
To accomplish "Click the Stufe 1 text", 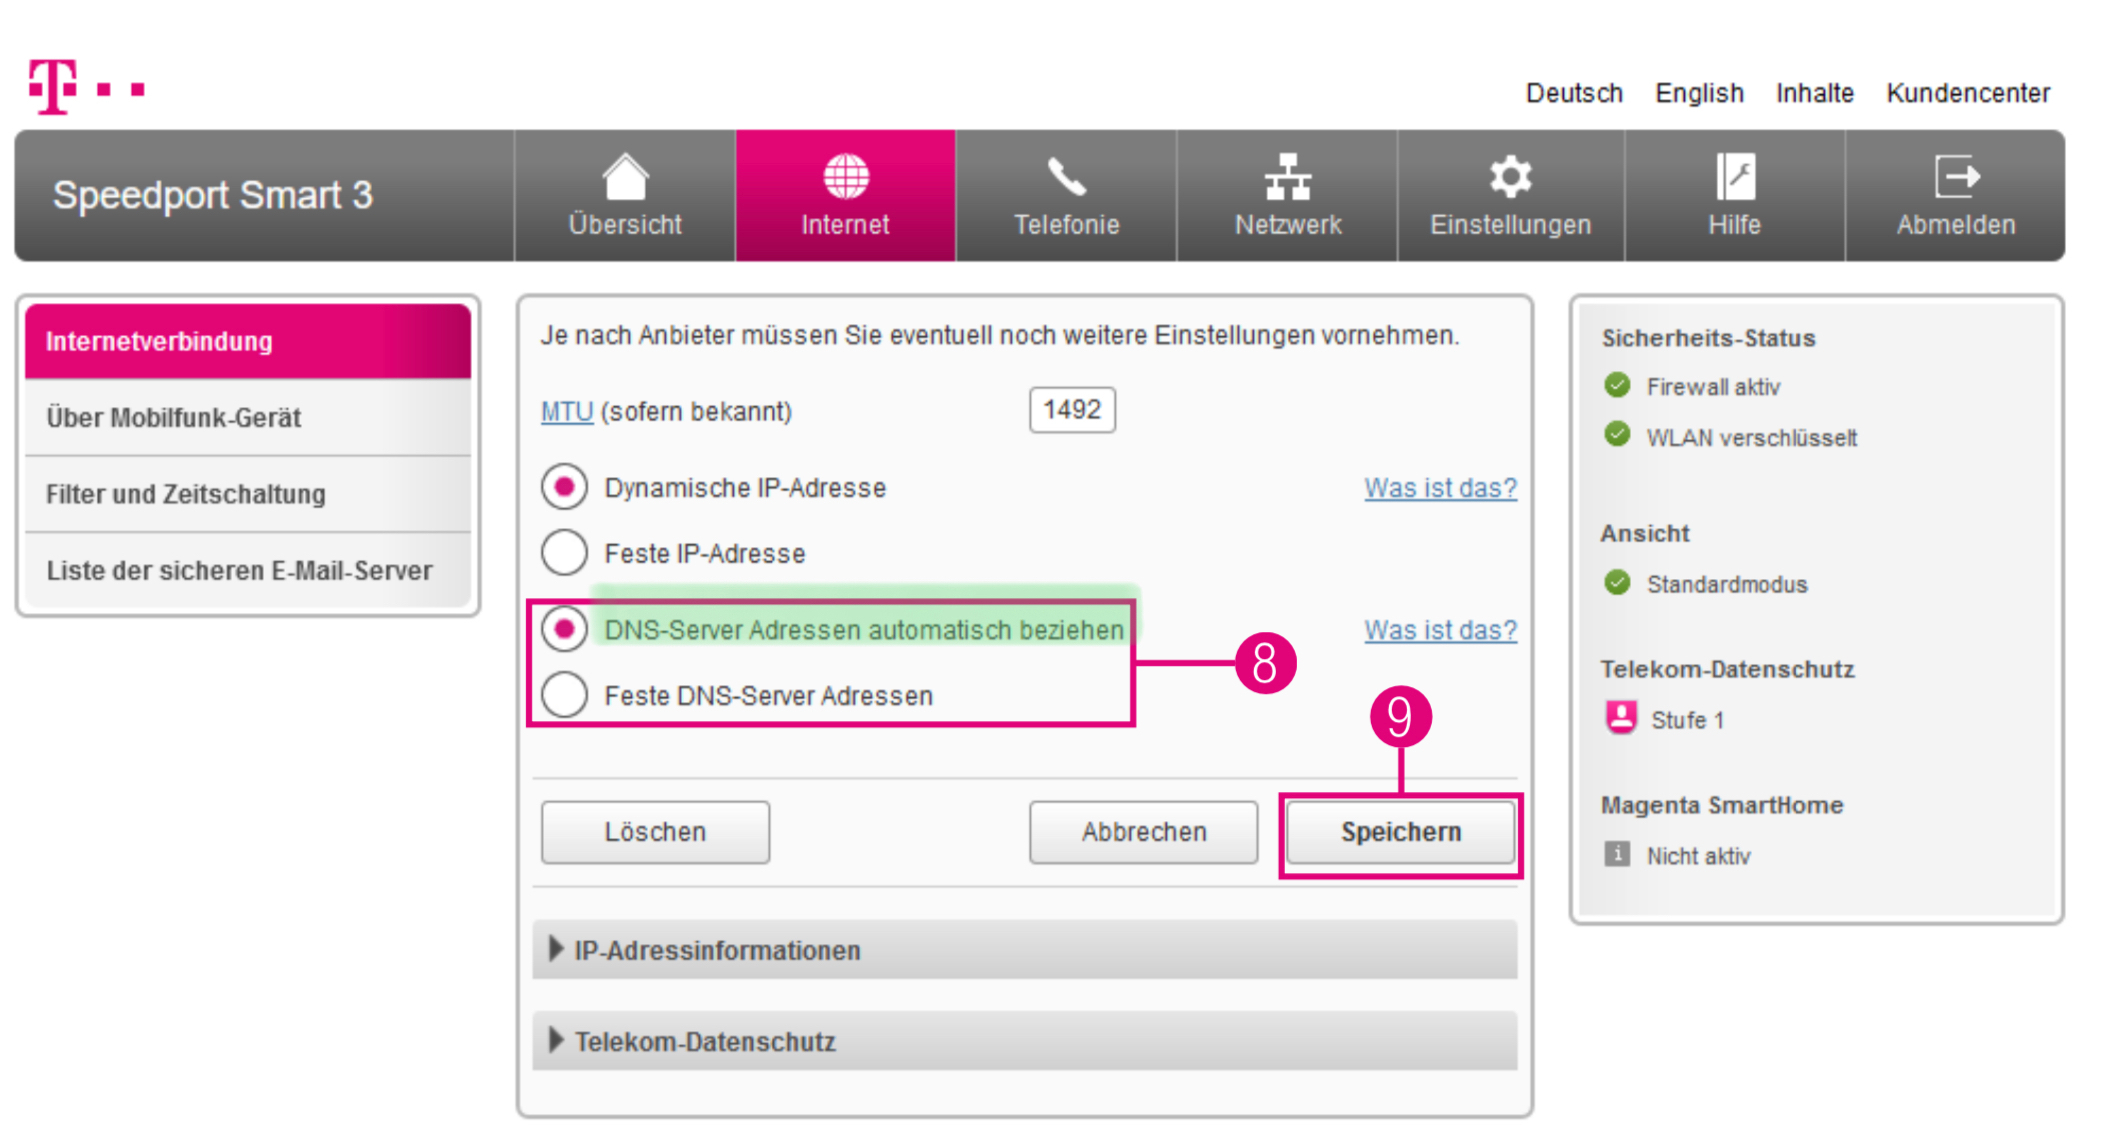I will 1687,720.
